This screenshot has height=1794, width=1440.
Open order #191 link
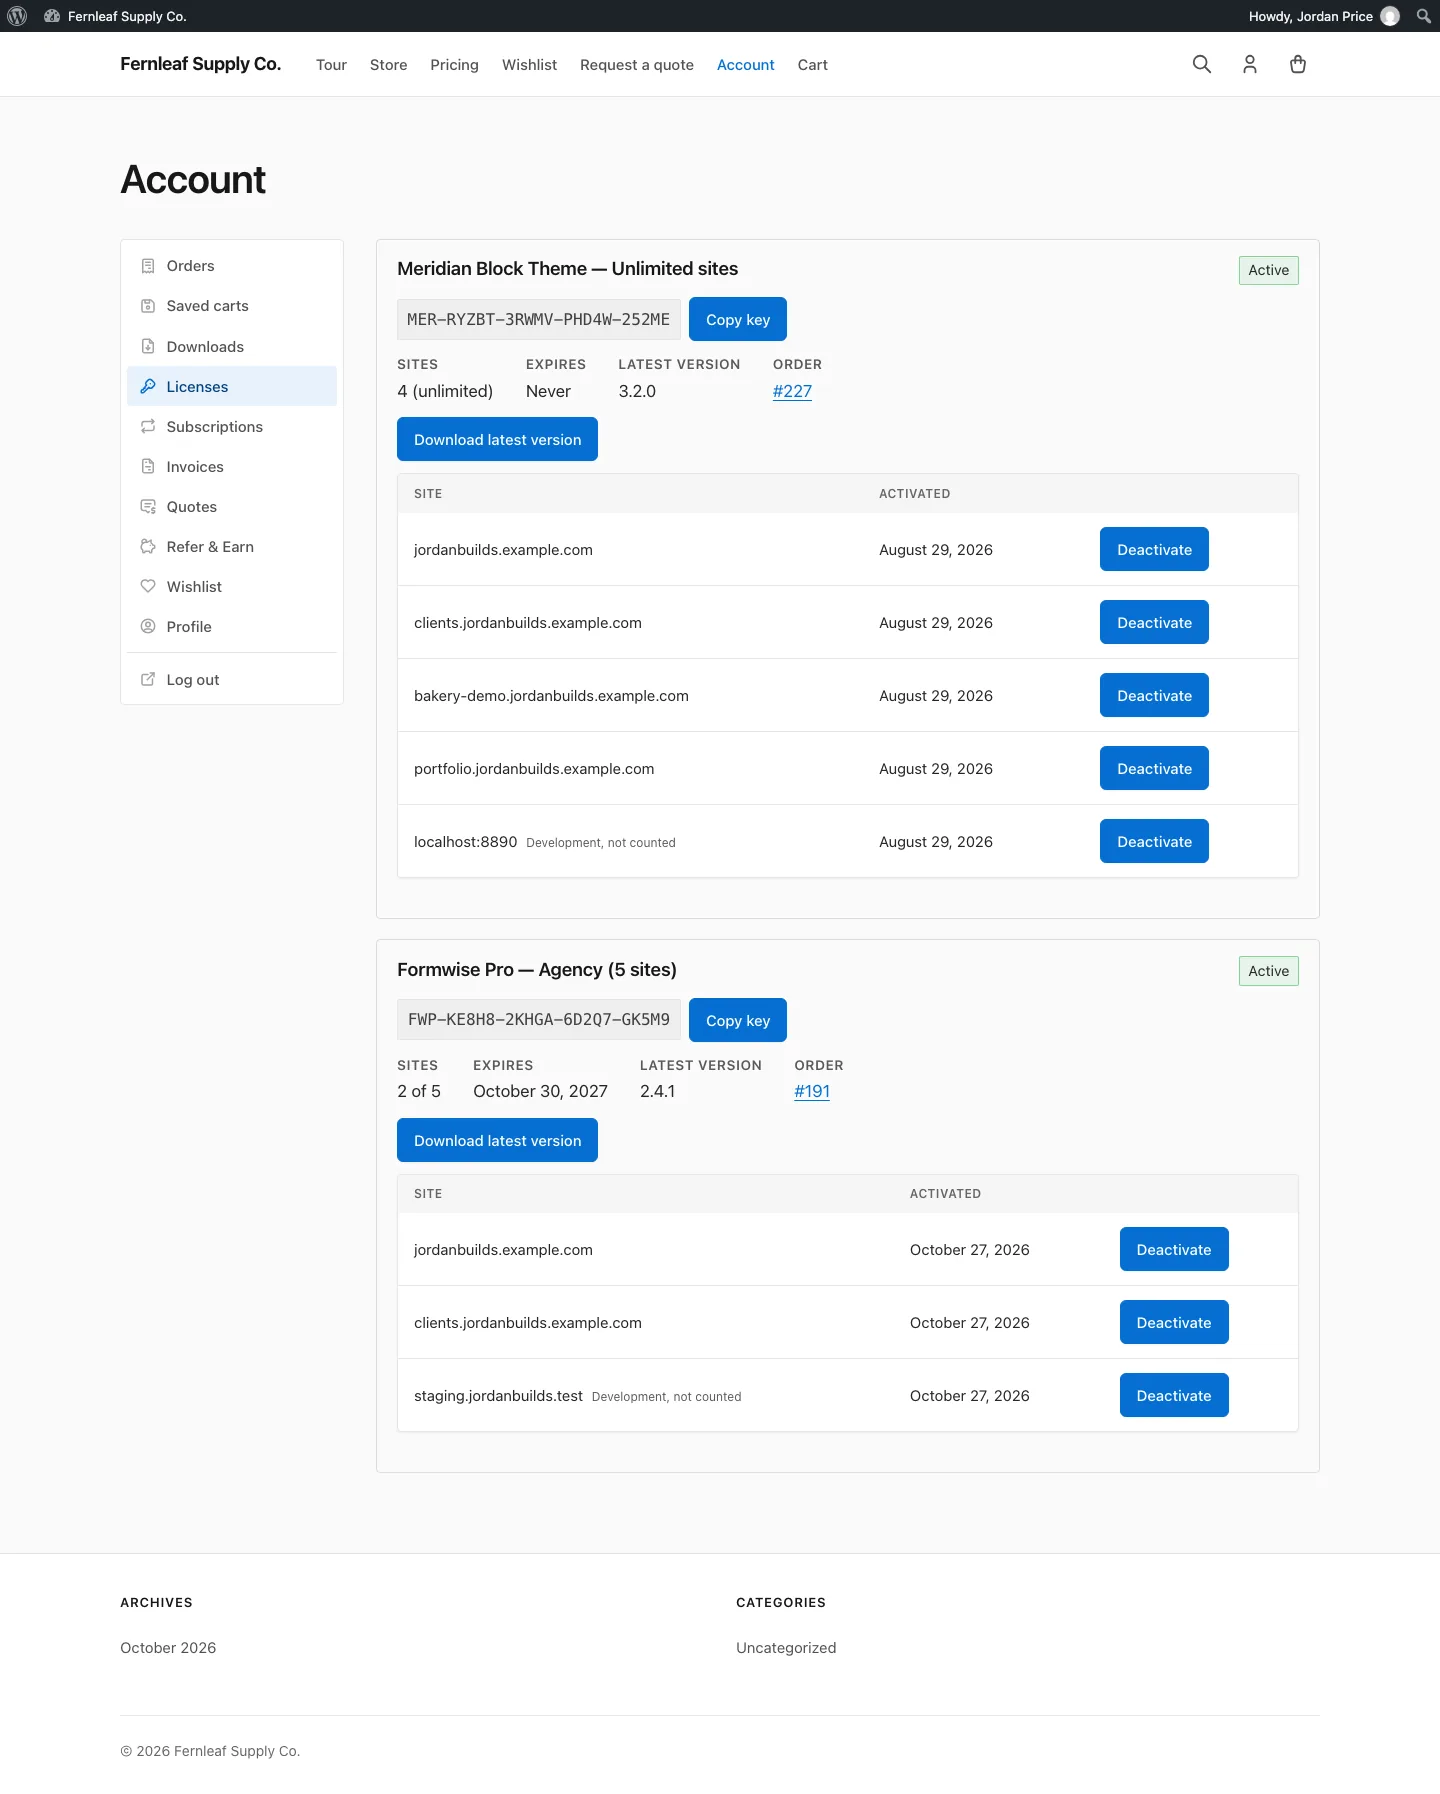point(812,1091)
